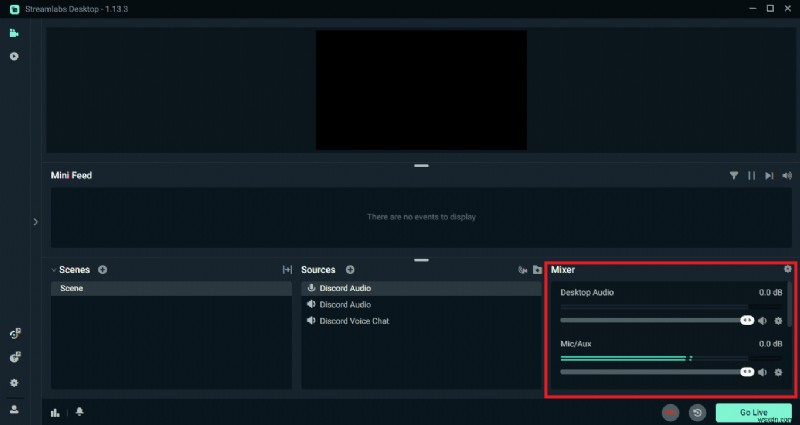Select the Scene row in Scenes list
800x425 pixels.
pyautogui.click(x=171, y=288)
